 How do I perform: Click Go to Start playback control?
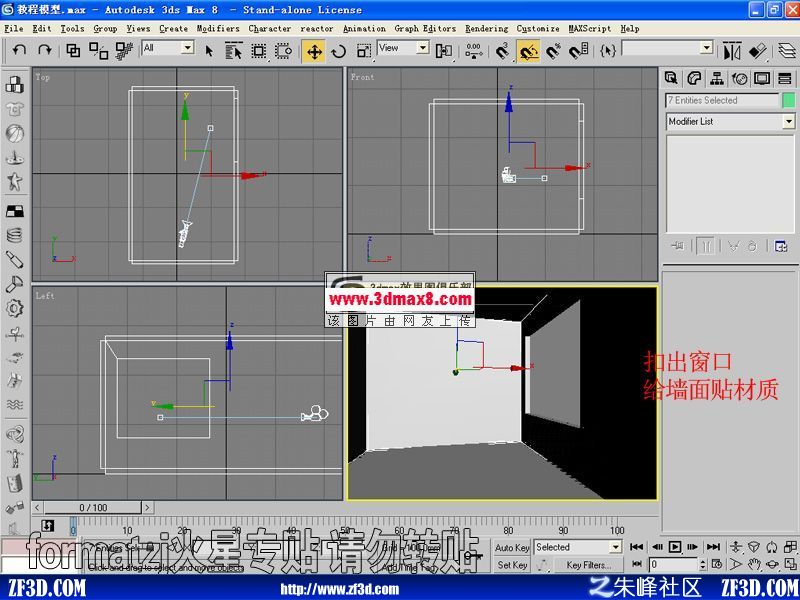pyautogui.click(x=636, y=547)
